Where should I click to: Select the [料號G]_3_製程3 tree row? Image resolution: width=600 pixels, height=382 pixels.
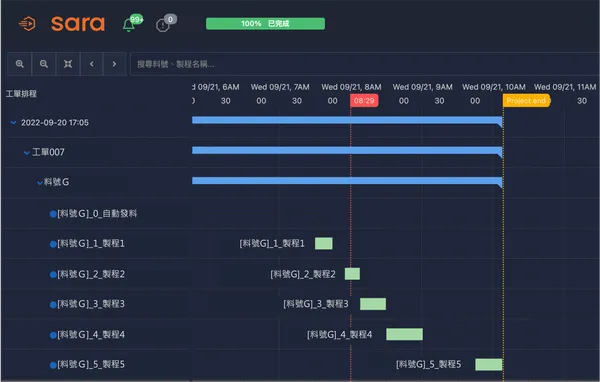click(x=97, y=304)
